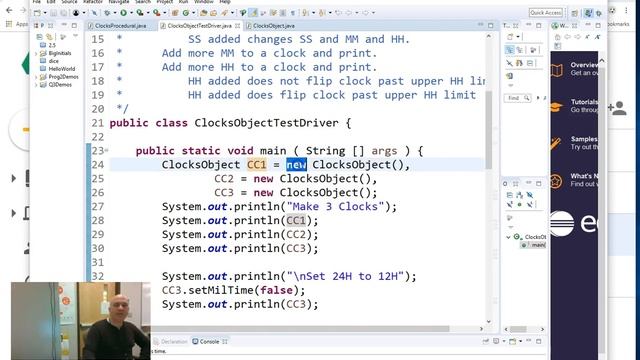Click the Open Type icon

(204, 13)
